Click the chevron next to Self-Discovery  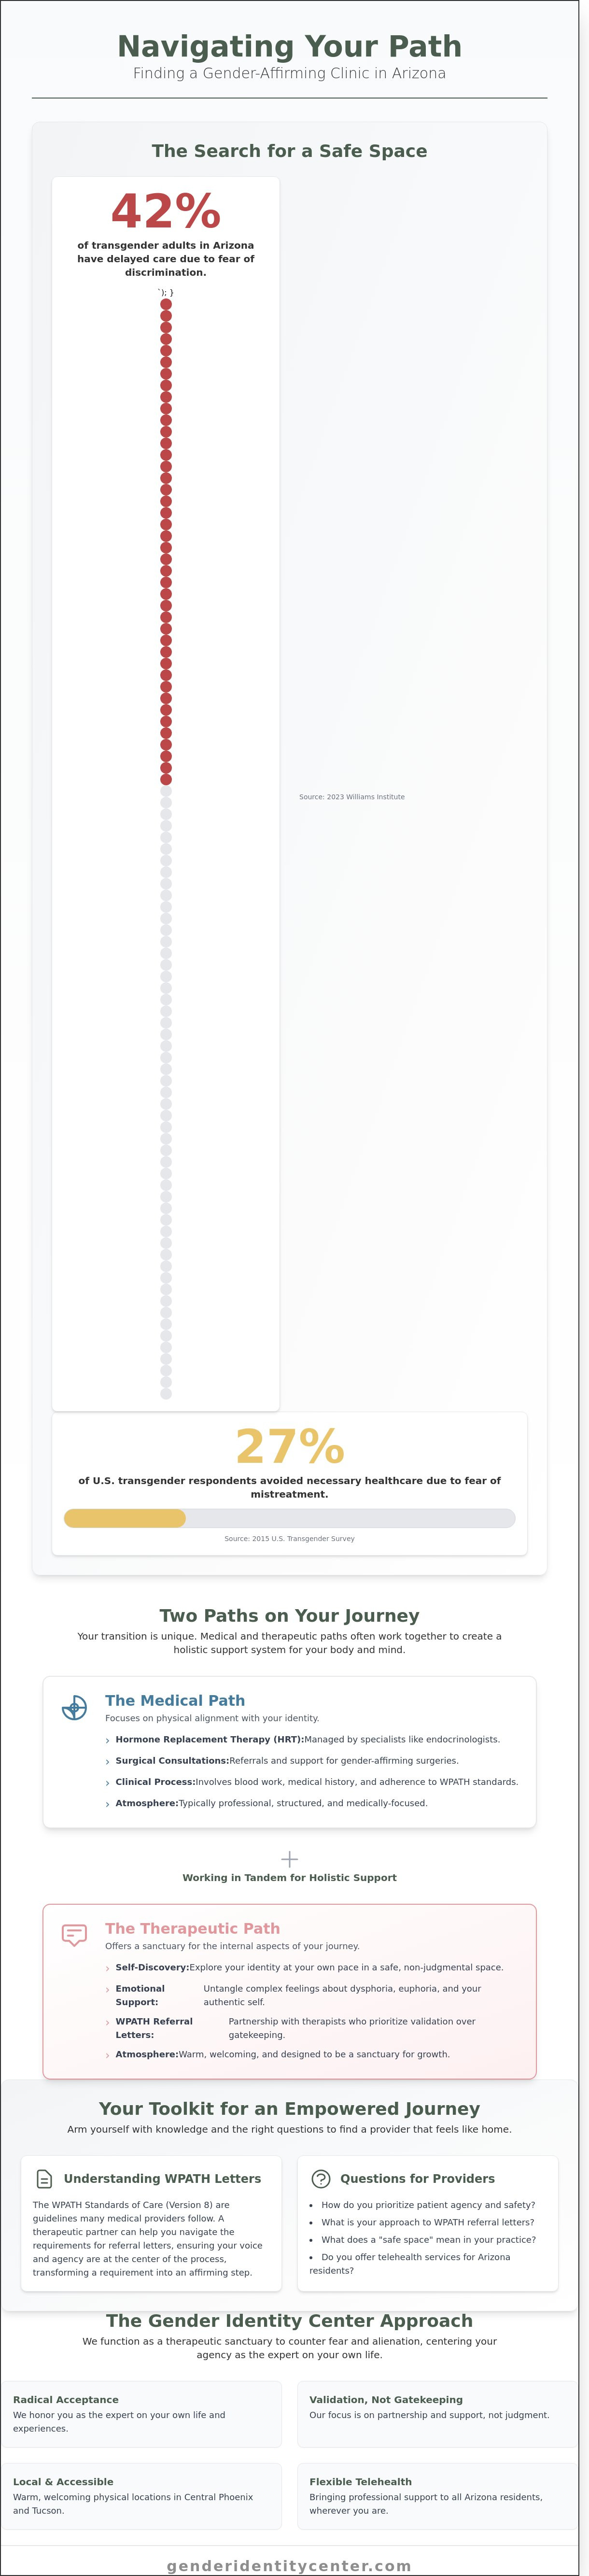coord(108,1968)
